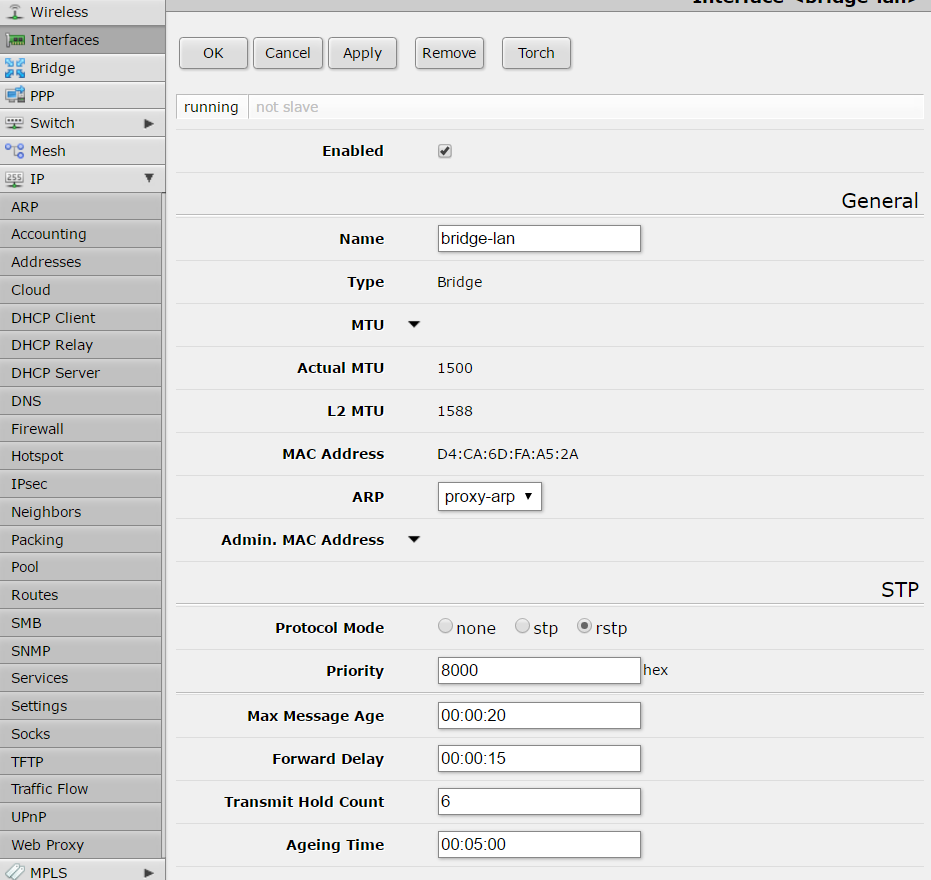The image size is (931, 880).
Task: Toggle the Enabled checkbox
Action: point(445,151)
